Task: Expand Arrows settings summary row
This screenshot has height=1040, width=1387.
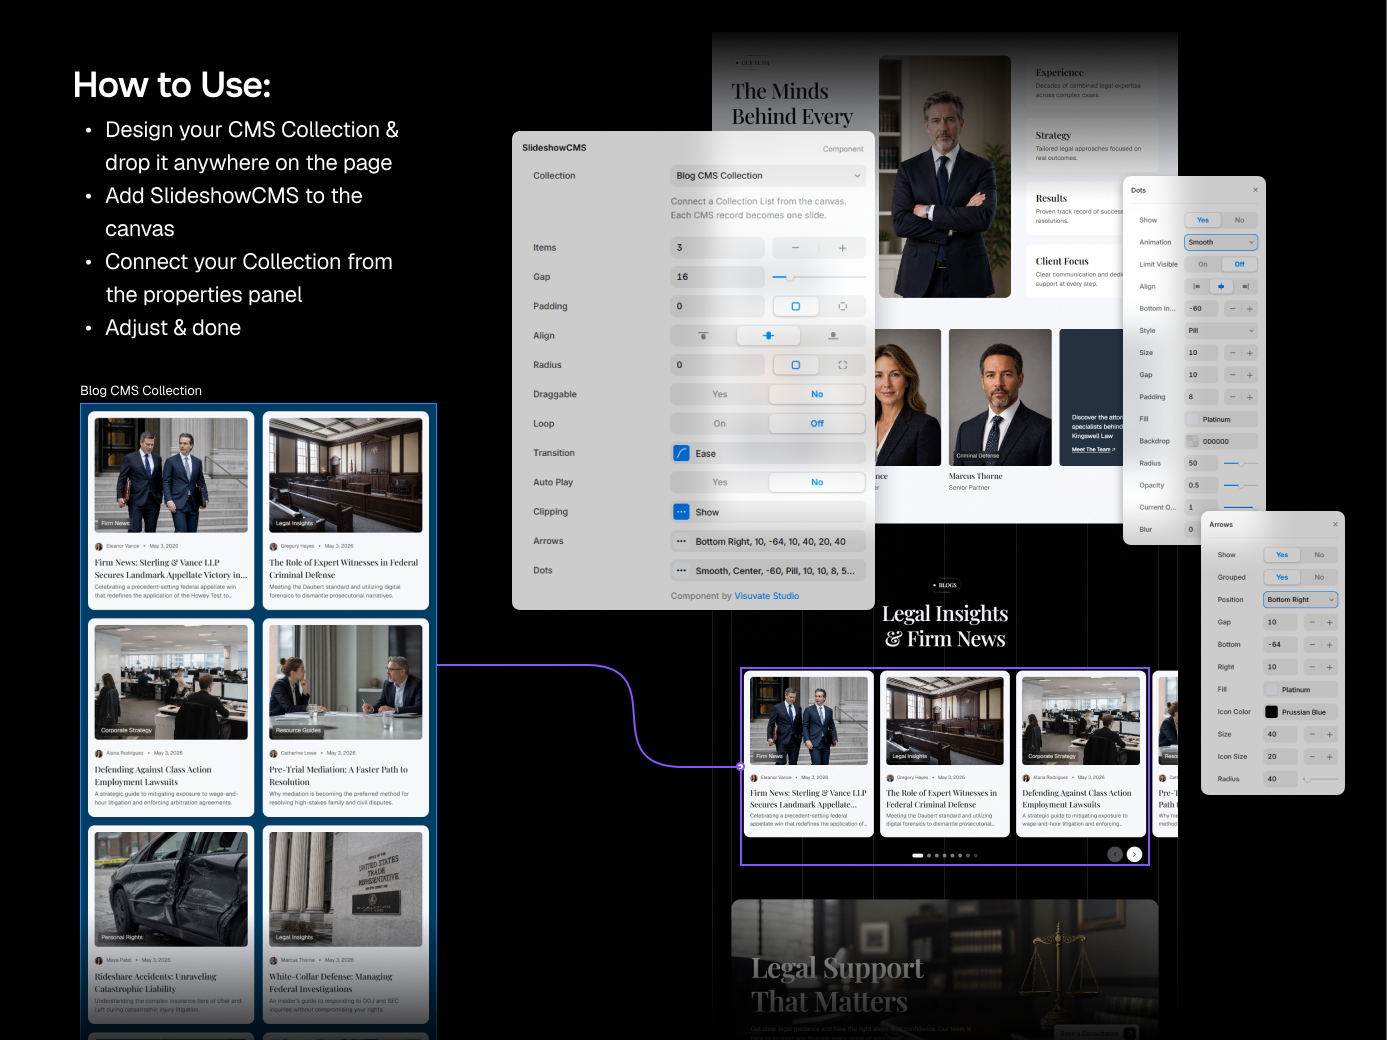Action: 768,541
